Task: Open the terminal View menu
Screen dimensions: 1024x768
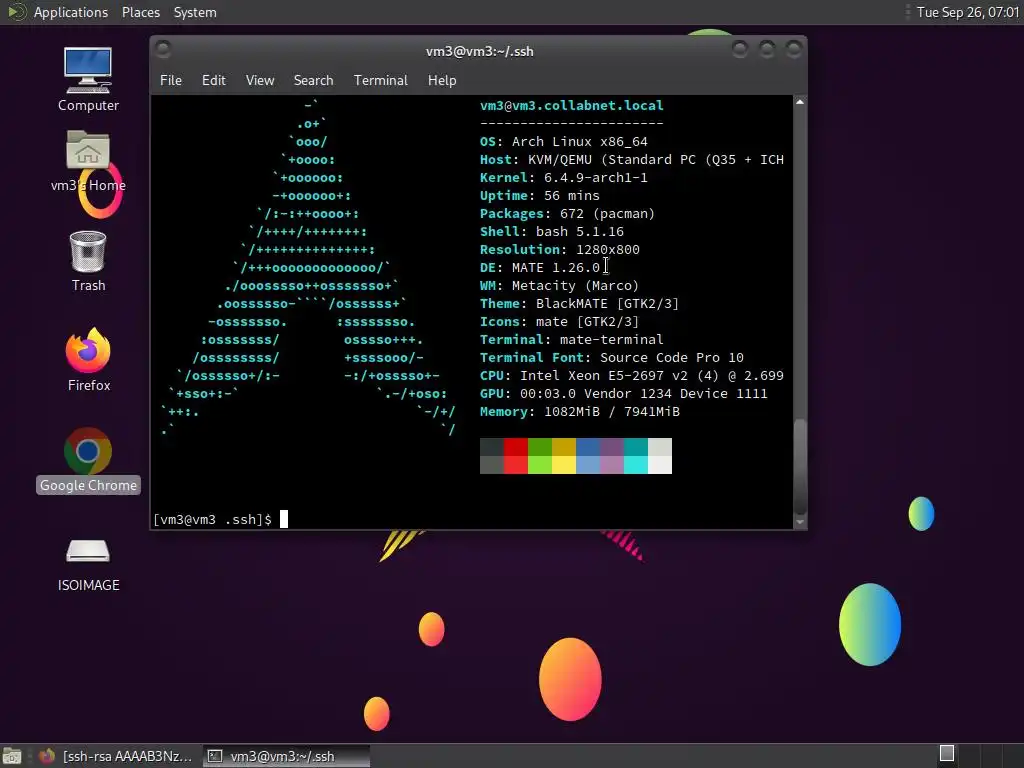Action: coord(260,80)
